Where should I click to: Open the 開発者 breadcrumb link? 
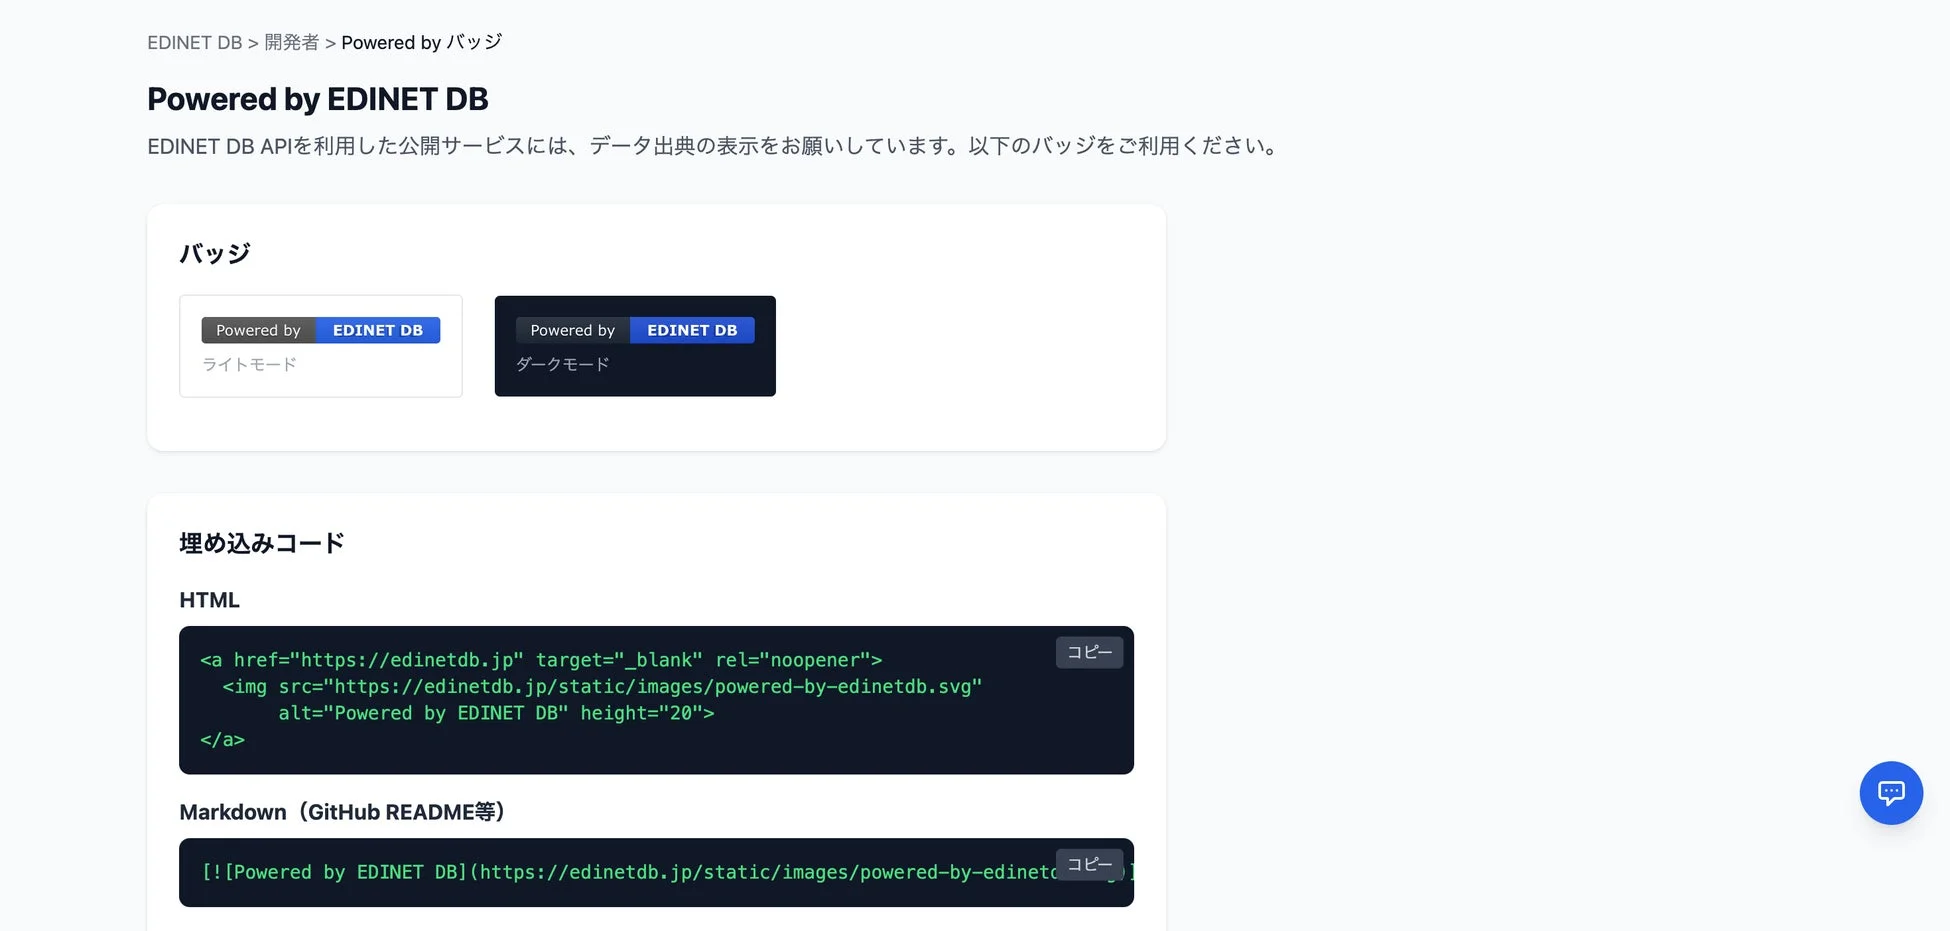point(291,42)
